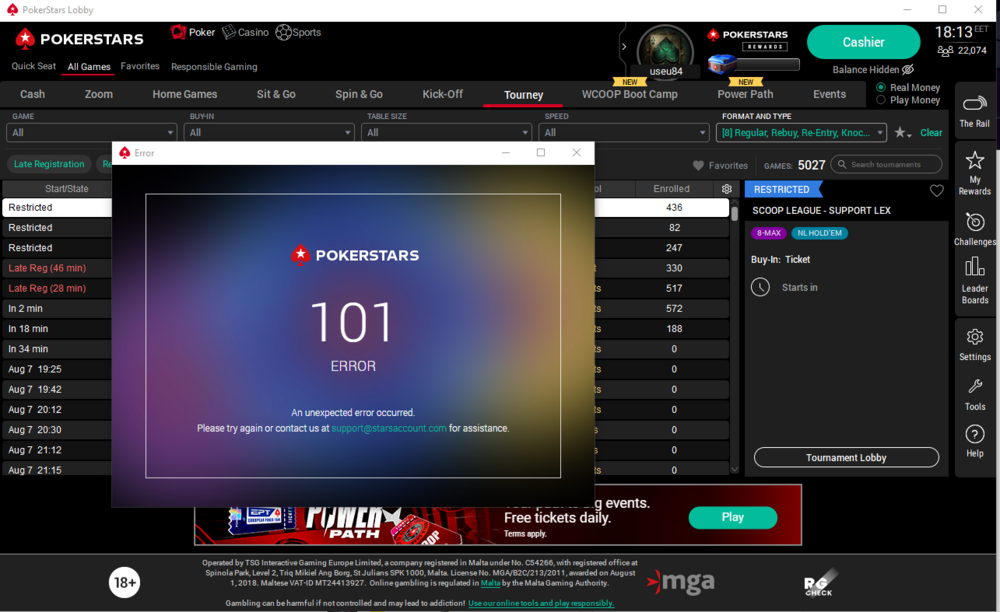
Task: Add tournament to favorites heart icon
Action: (936, 190)
